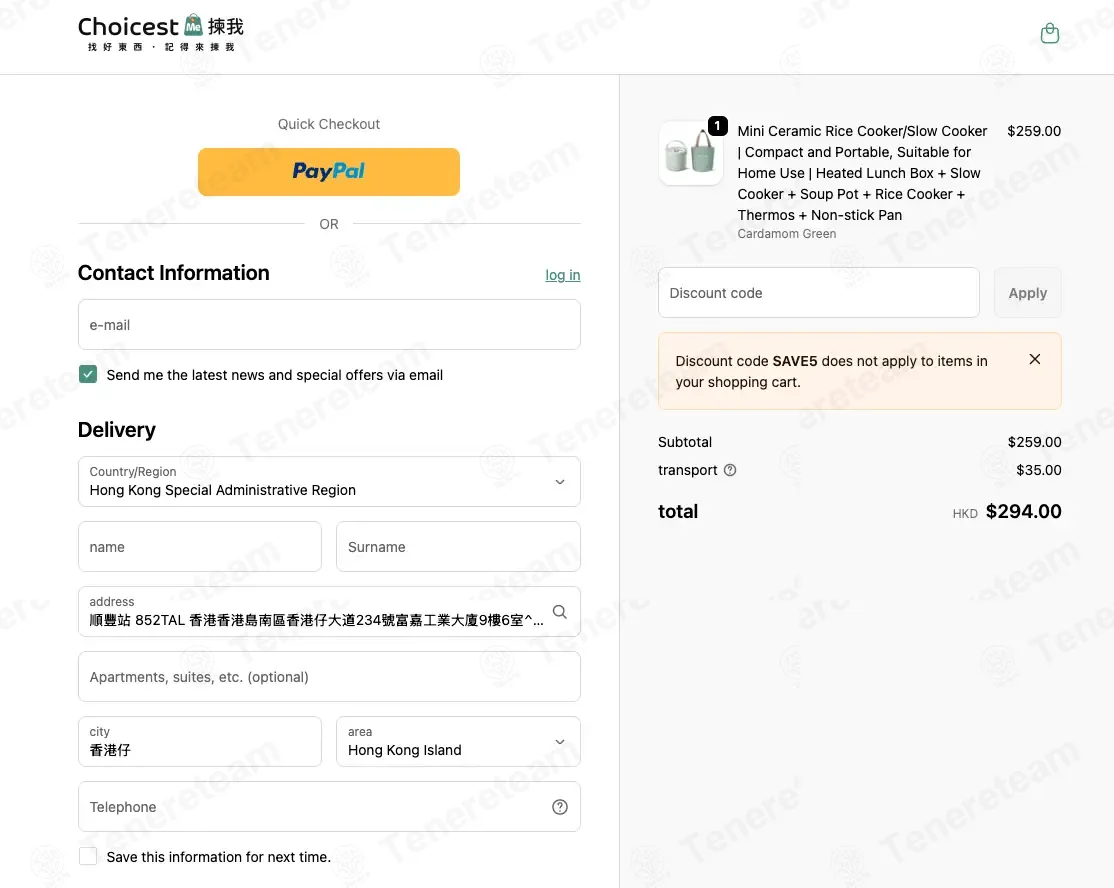1114x888 pixels.
Task: Click the address search magnifier icon
Action: (x=560, y=612)
